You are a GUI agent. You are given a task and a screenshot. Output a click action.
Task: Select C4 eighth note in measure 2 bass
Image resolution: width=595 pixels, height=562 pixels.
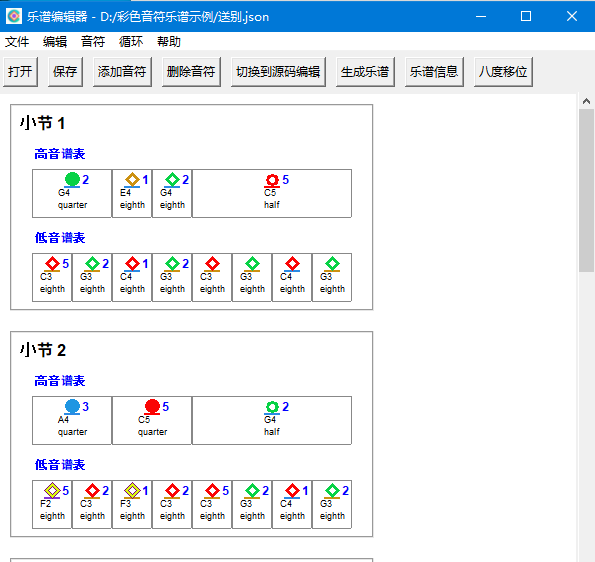coord(292,504)
